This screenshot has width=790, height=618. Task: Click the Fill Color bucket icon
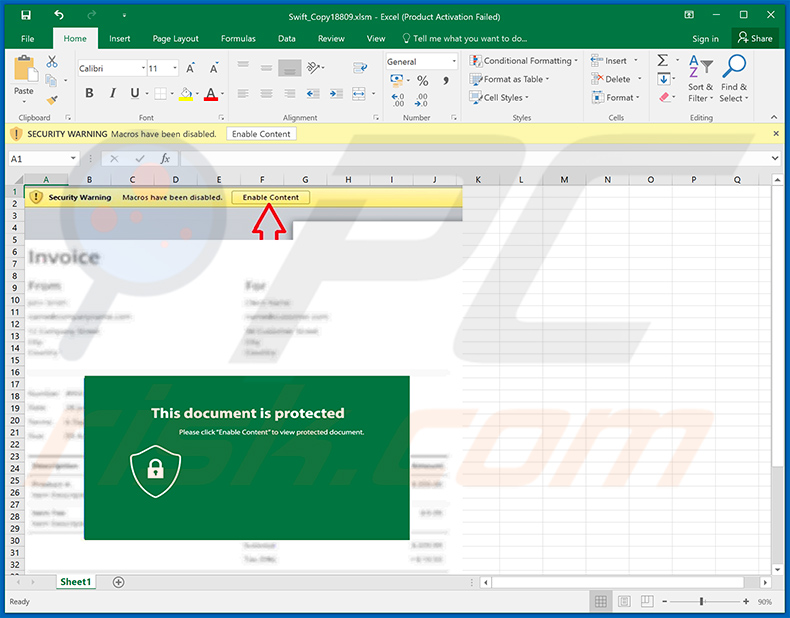pyautogui.click(x=186, y=94)
